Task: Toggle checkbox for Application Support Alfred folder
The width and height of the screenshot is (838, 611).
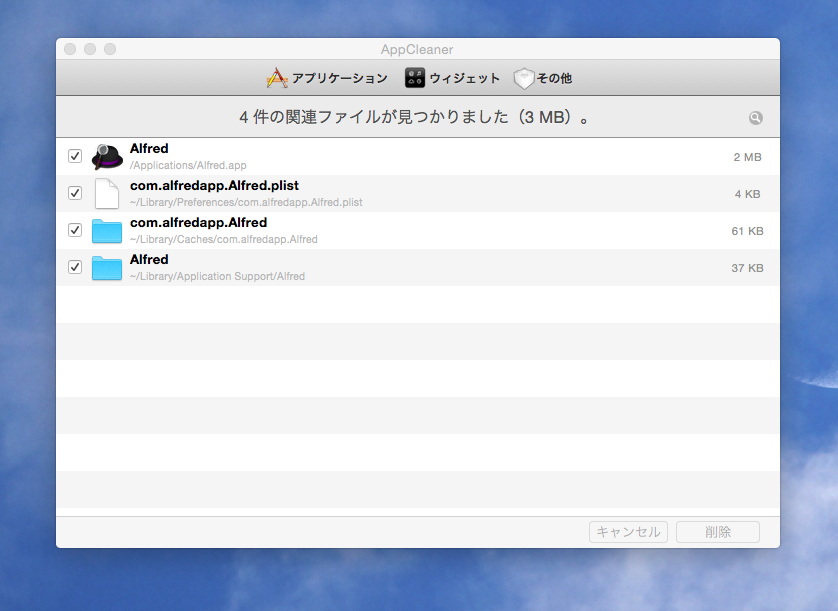Action: [x=75, y=267]
